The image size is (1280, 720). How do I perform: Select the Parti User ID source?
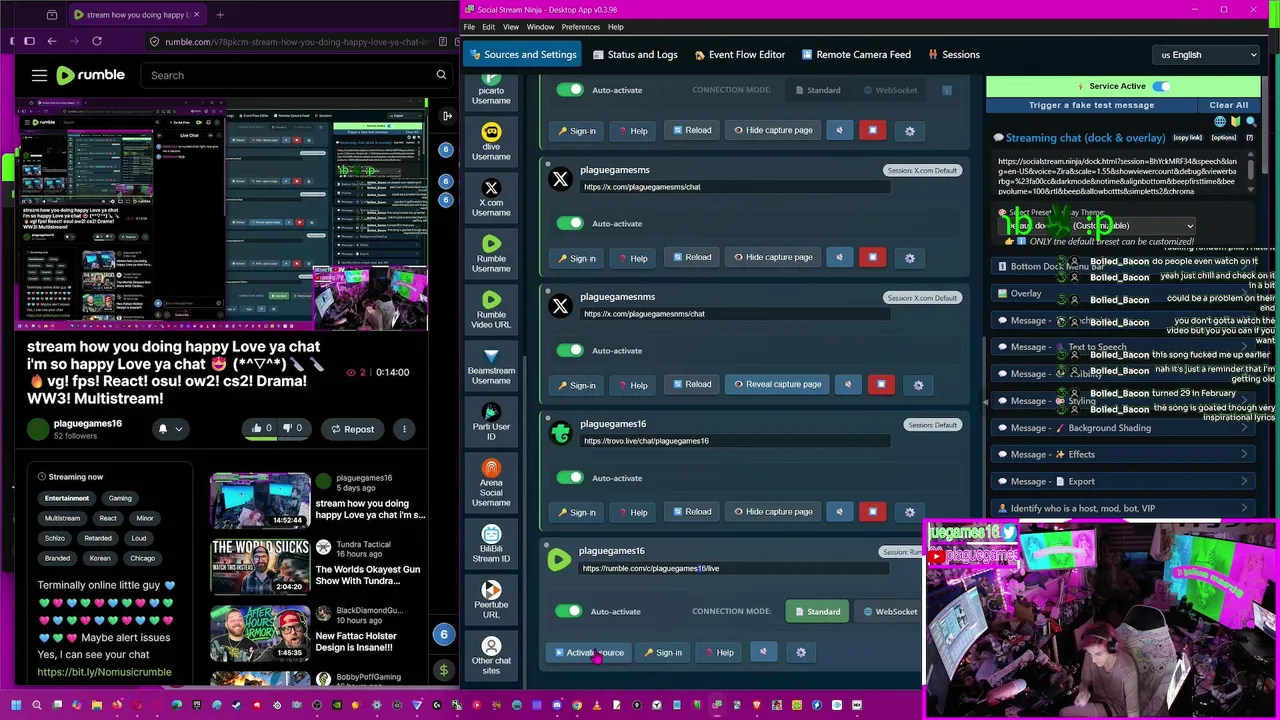pyautogui.click(x=491, y=422)
